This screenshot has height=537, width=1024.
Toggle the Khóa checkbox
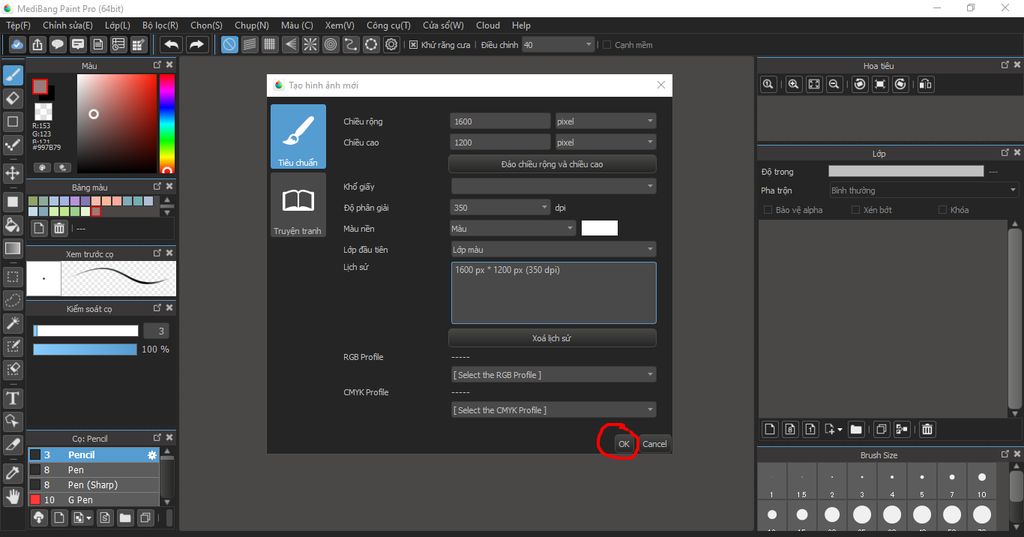coord(942,210)
